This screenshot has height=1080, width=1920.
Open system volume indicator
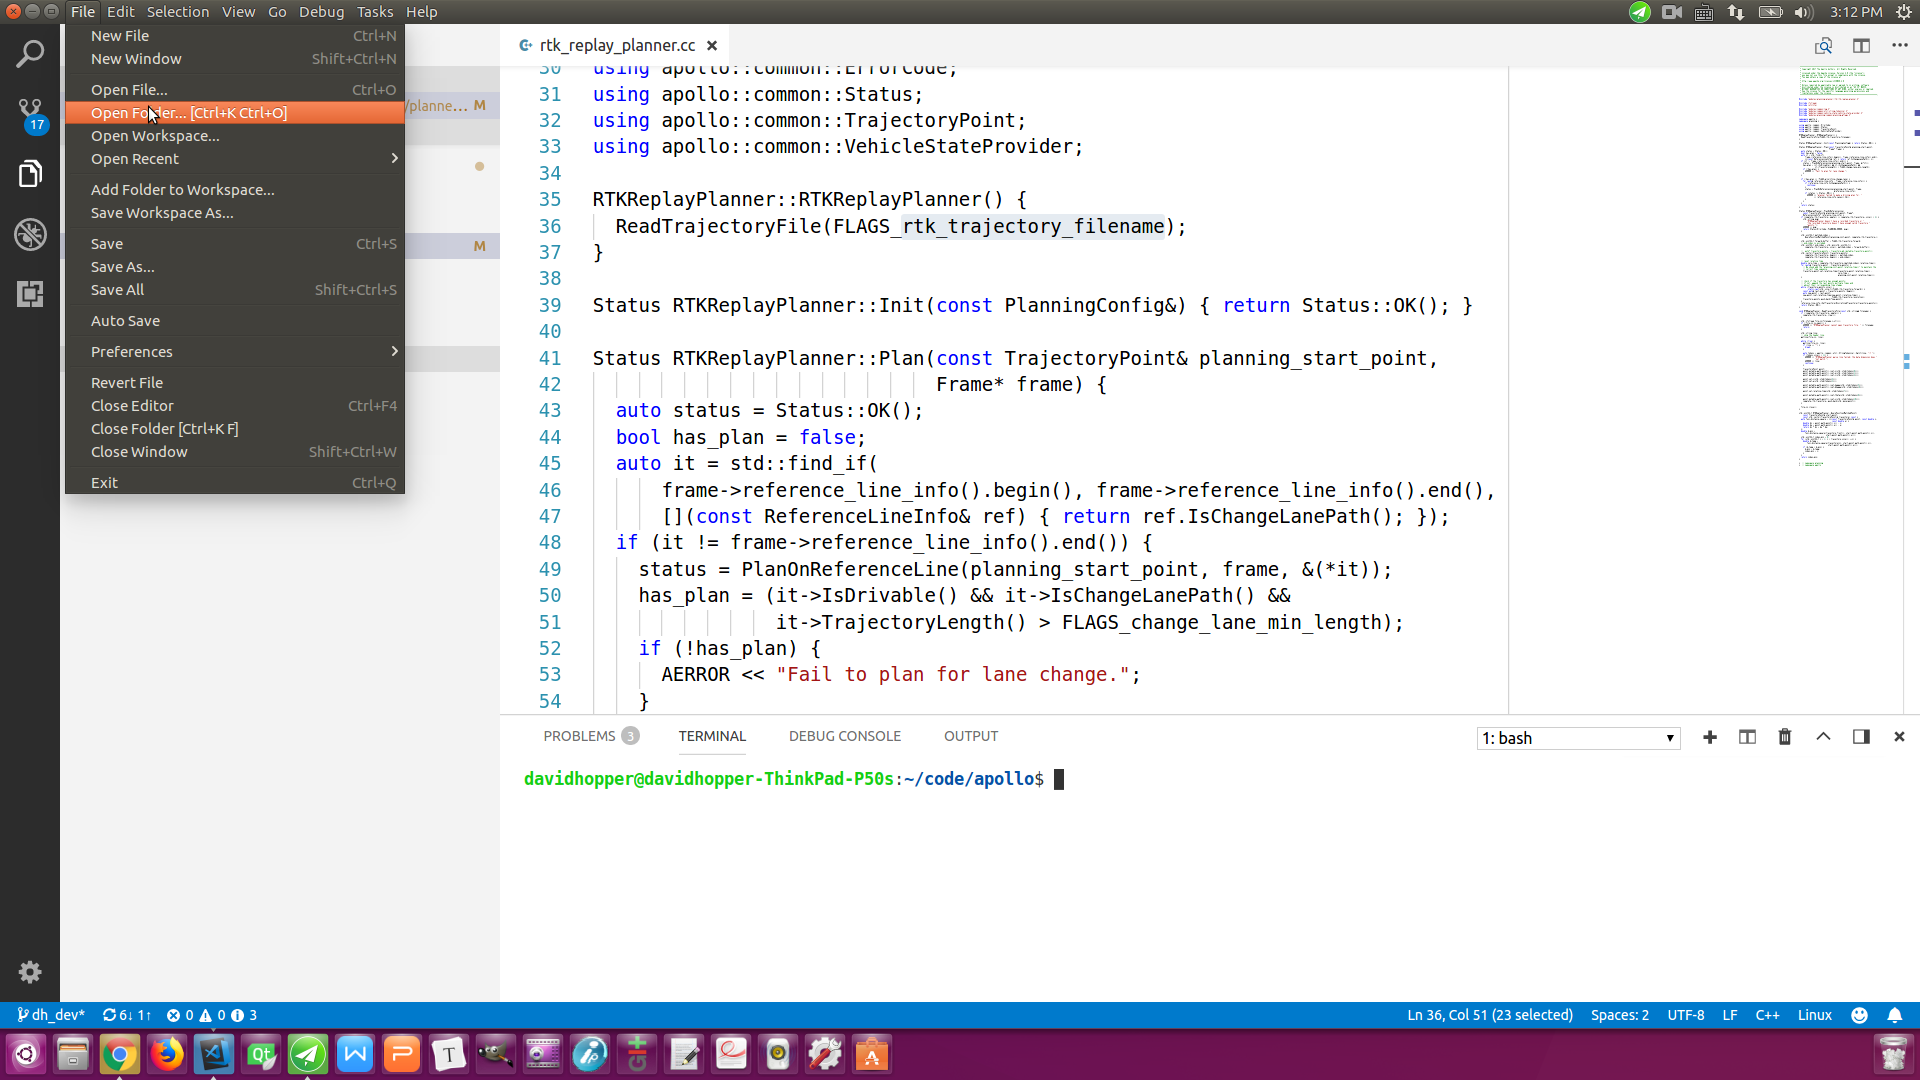tap(1803, 12)
